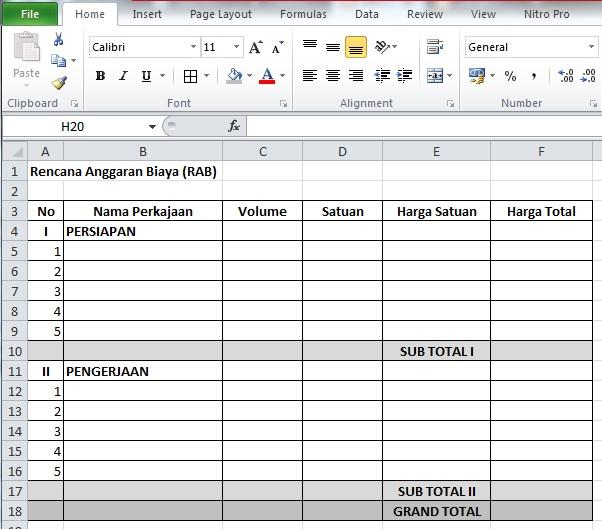Select the Format Painter brush
Screen dimensions: 602x529
coord(58,83)
